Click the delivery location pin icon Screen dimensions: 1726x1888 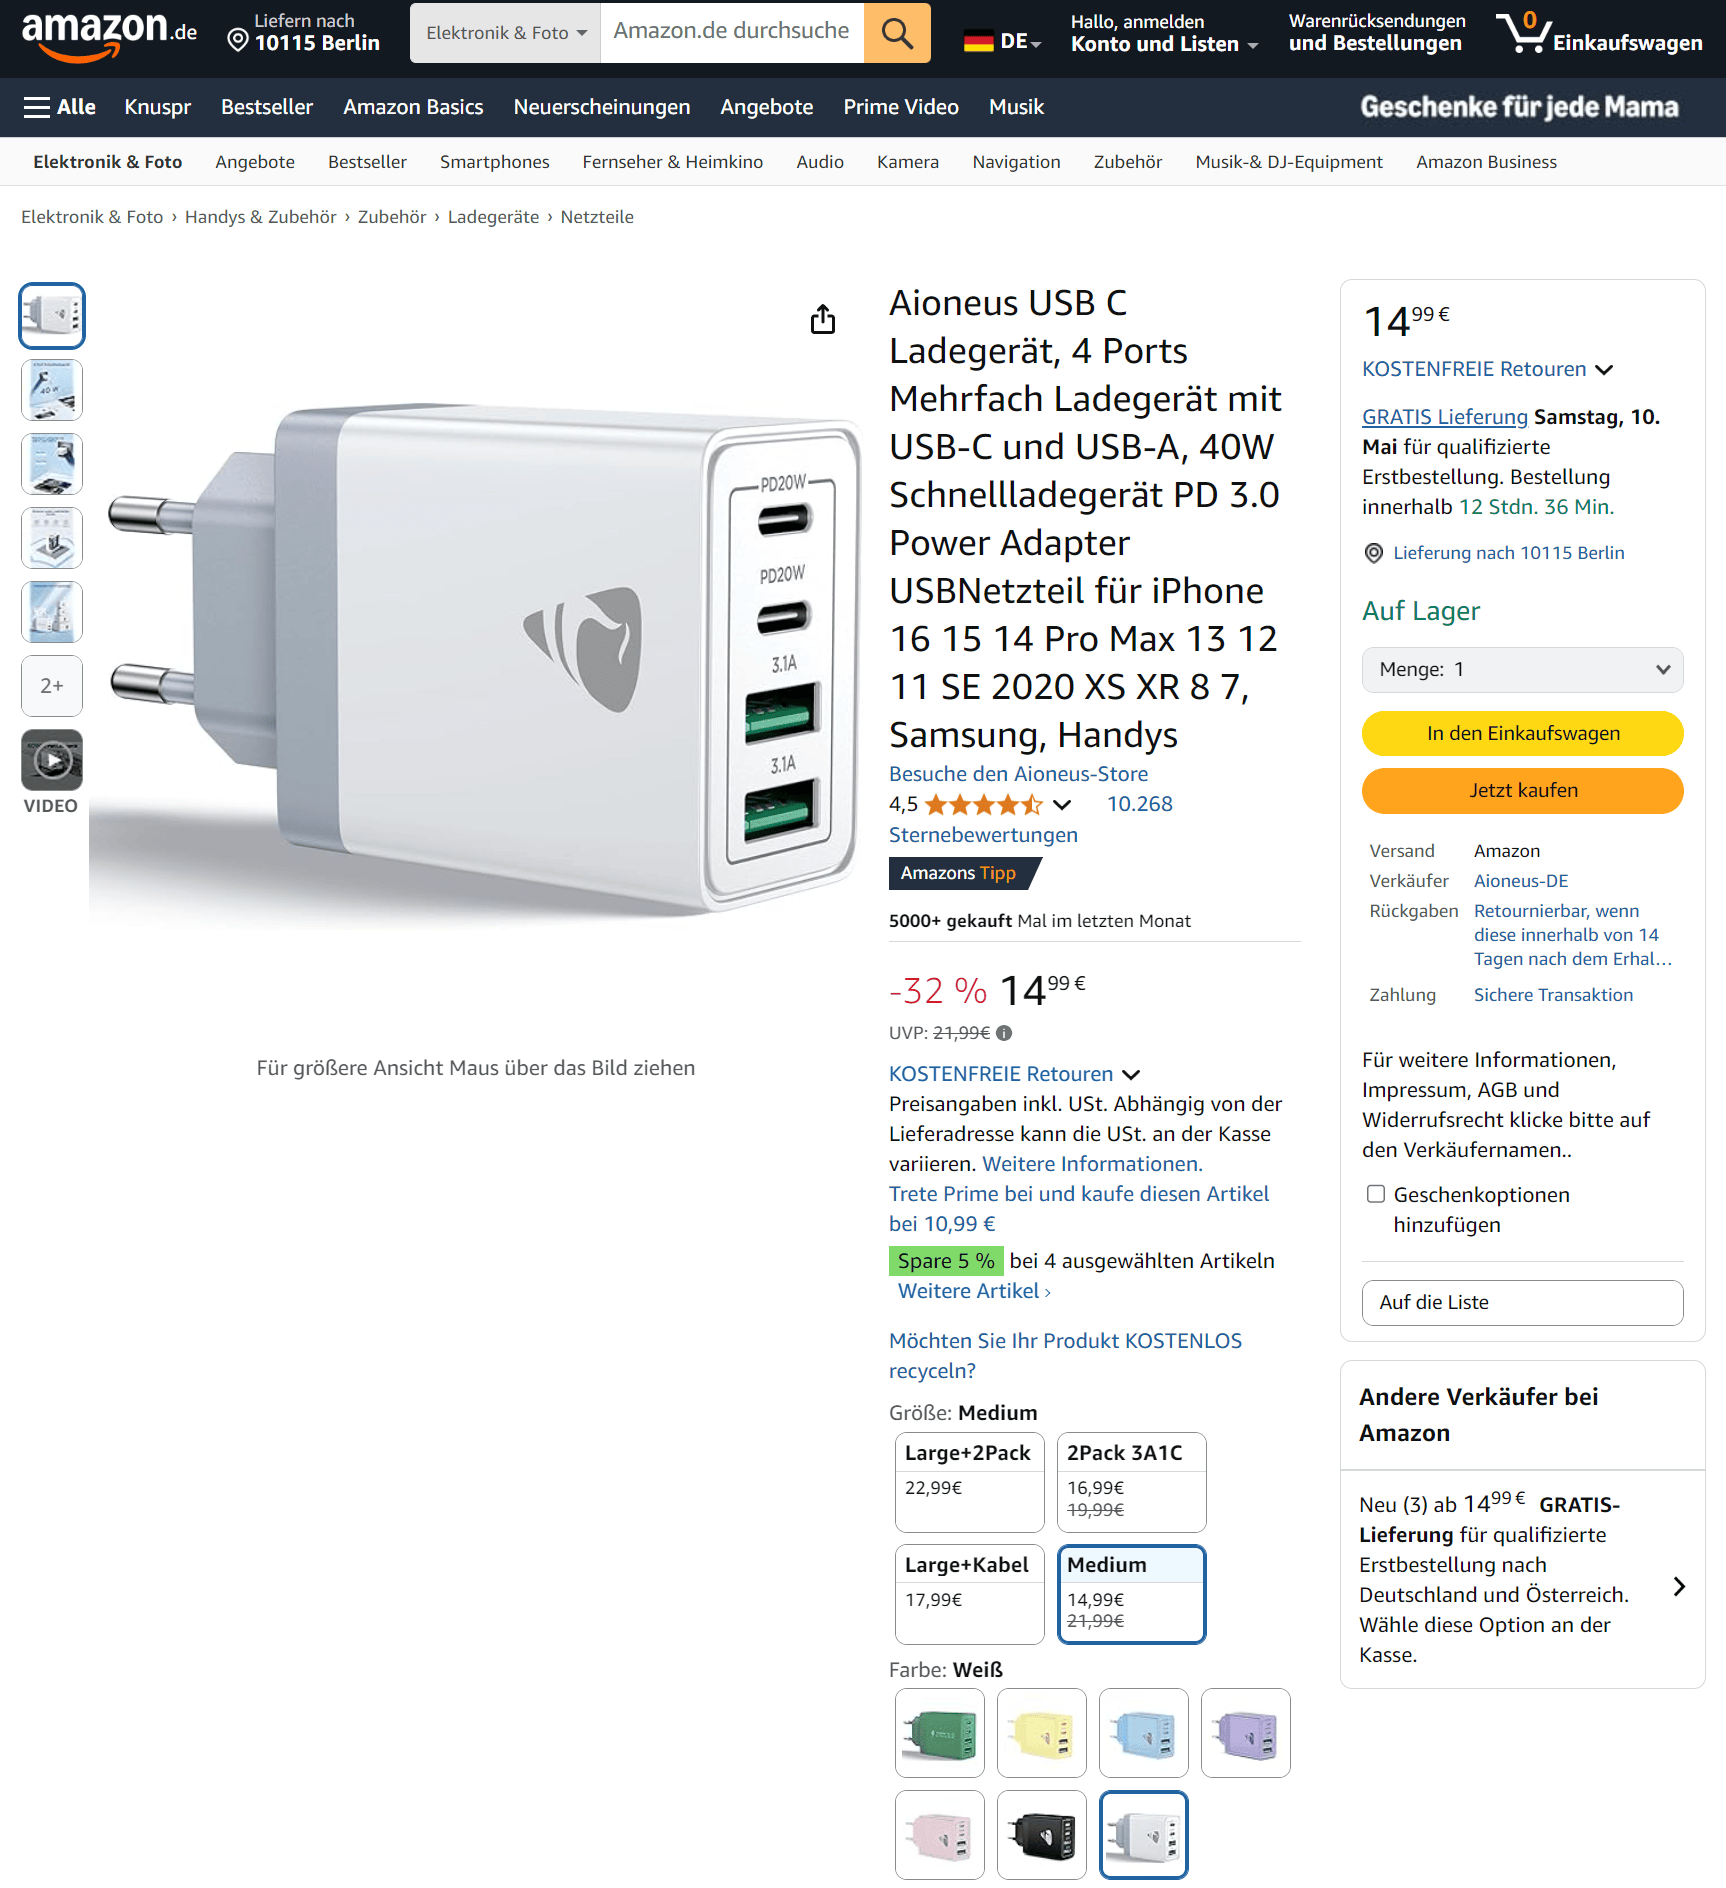click(x=238, y=40)
